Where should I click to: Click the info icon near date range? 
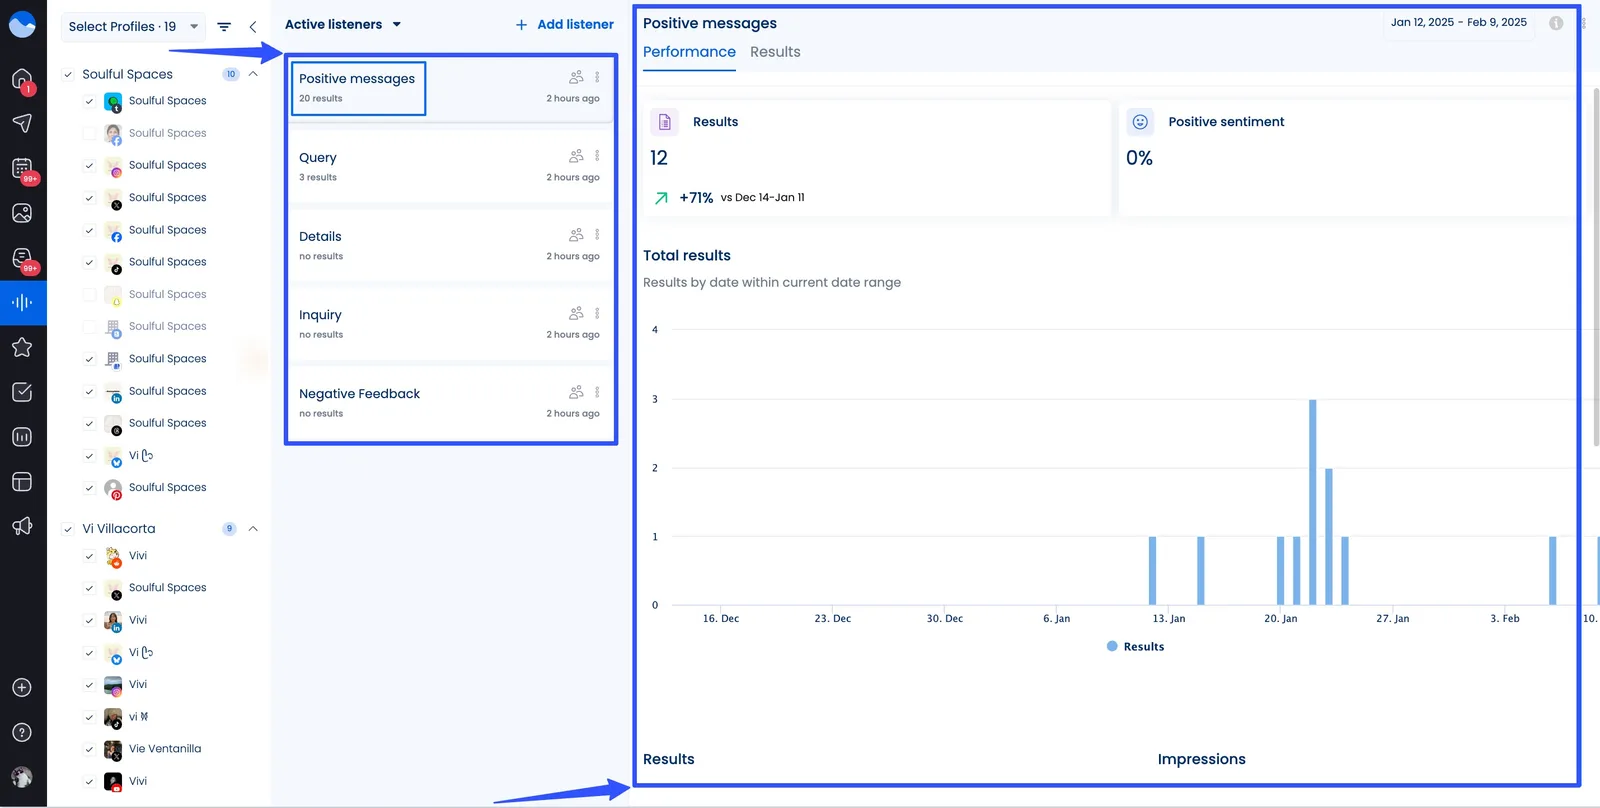pos(1556,23)
